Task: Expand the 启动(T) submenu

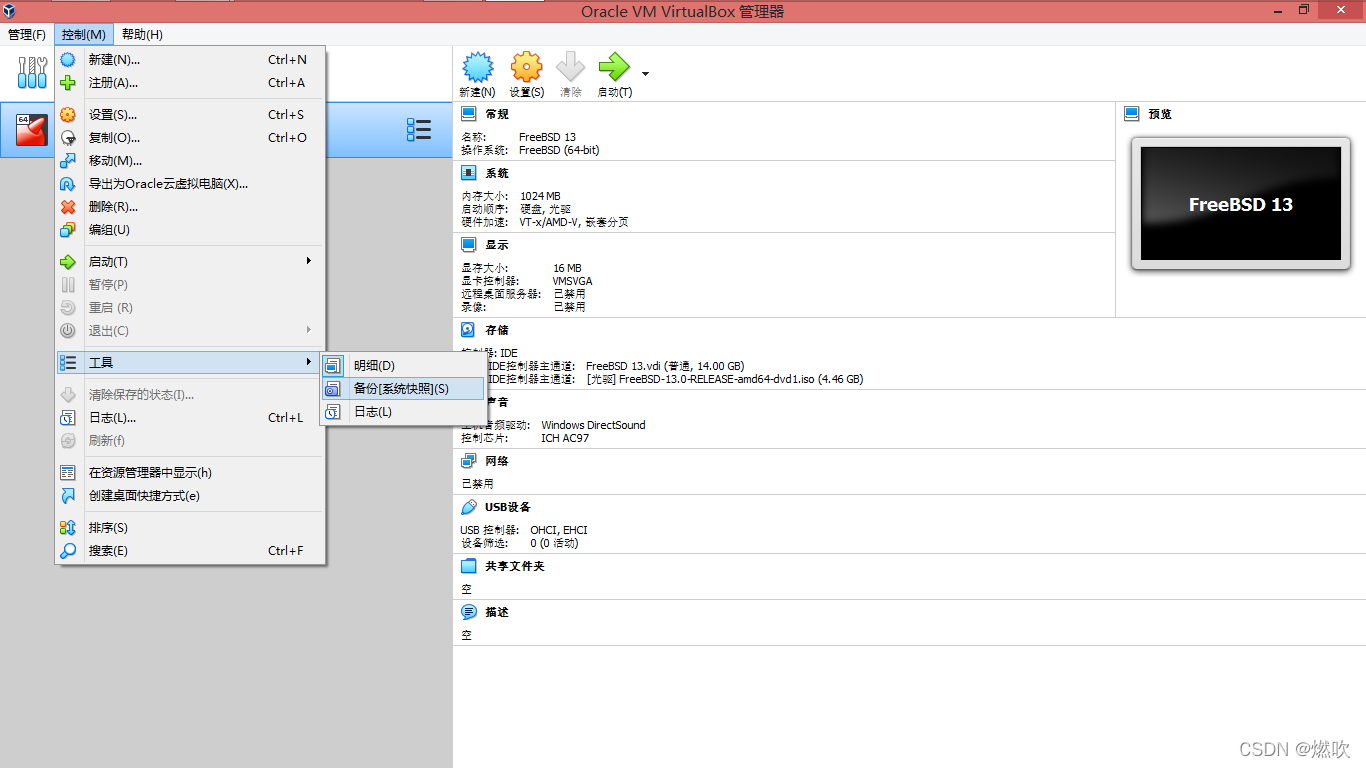Action: pos(190,262)
